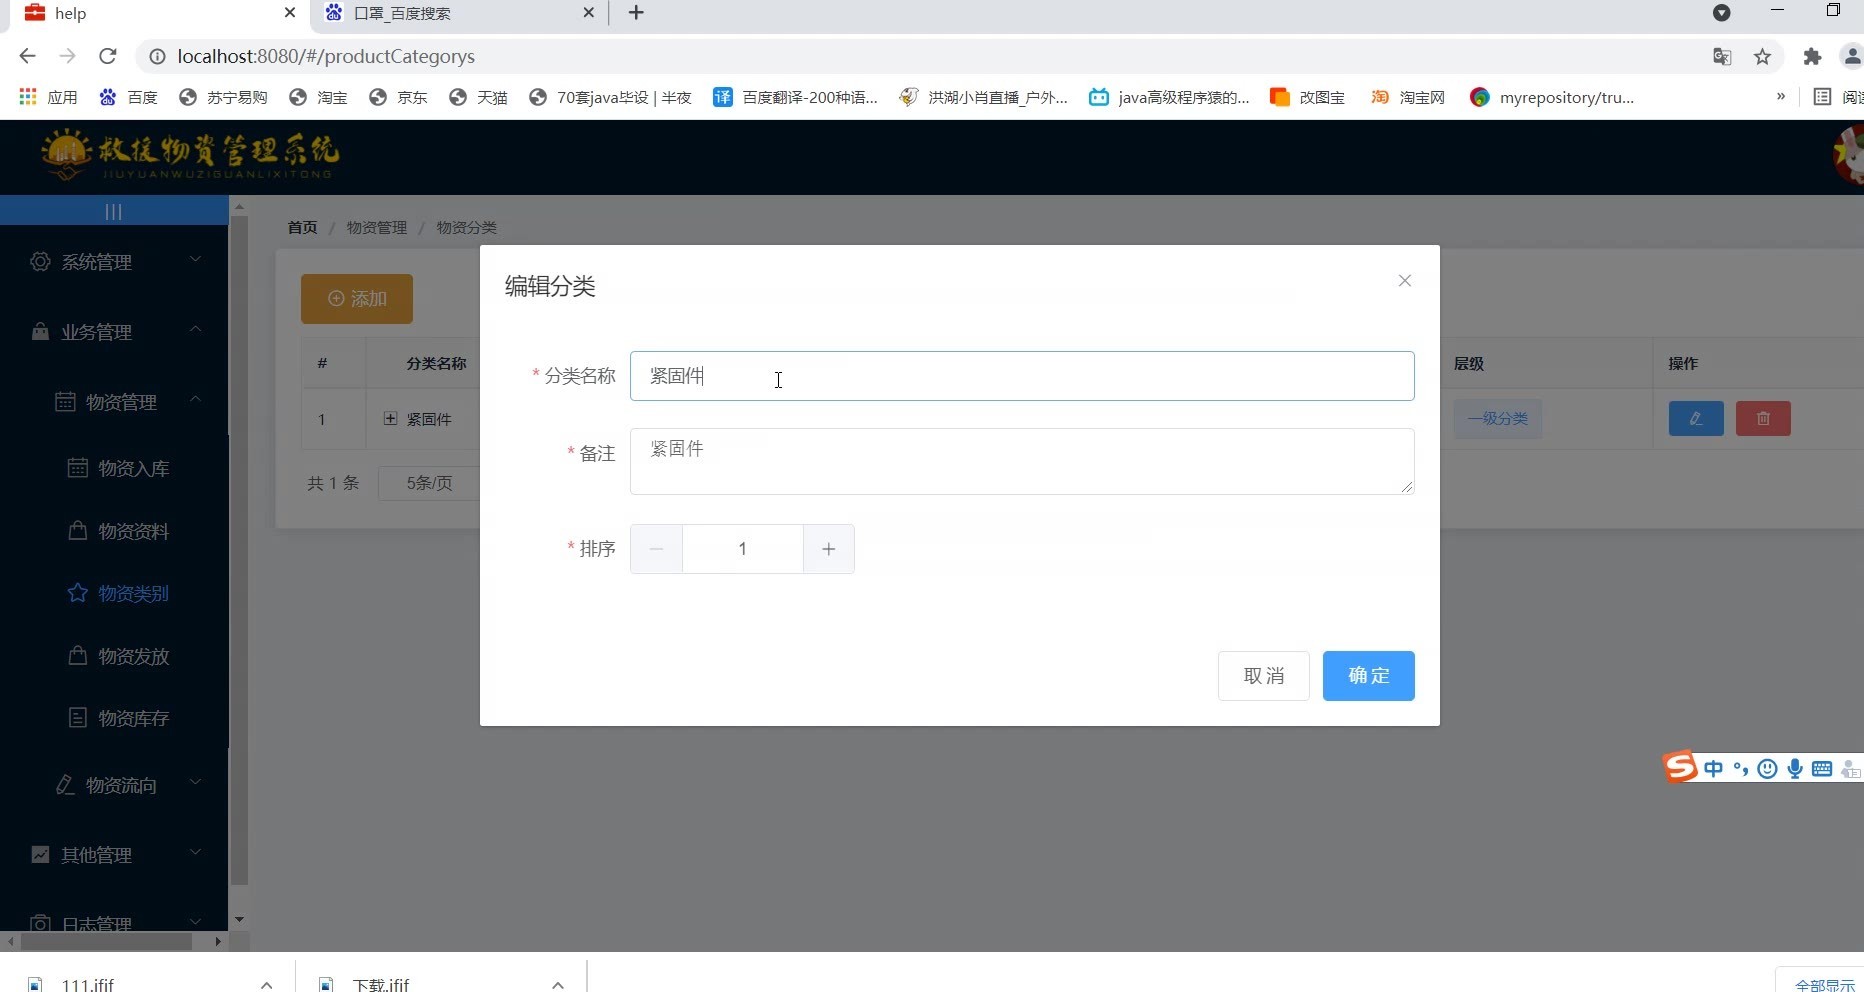Screen dimensions: 1864x992
Task: Open the Sogou emoji face icon
Action: coord(1768,768)
